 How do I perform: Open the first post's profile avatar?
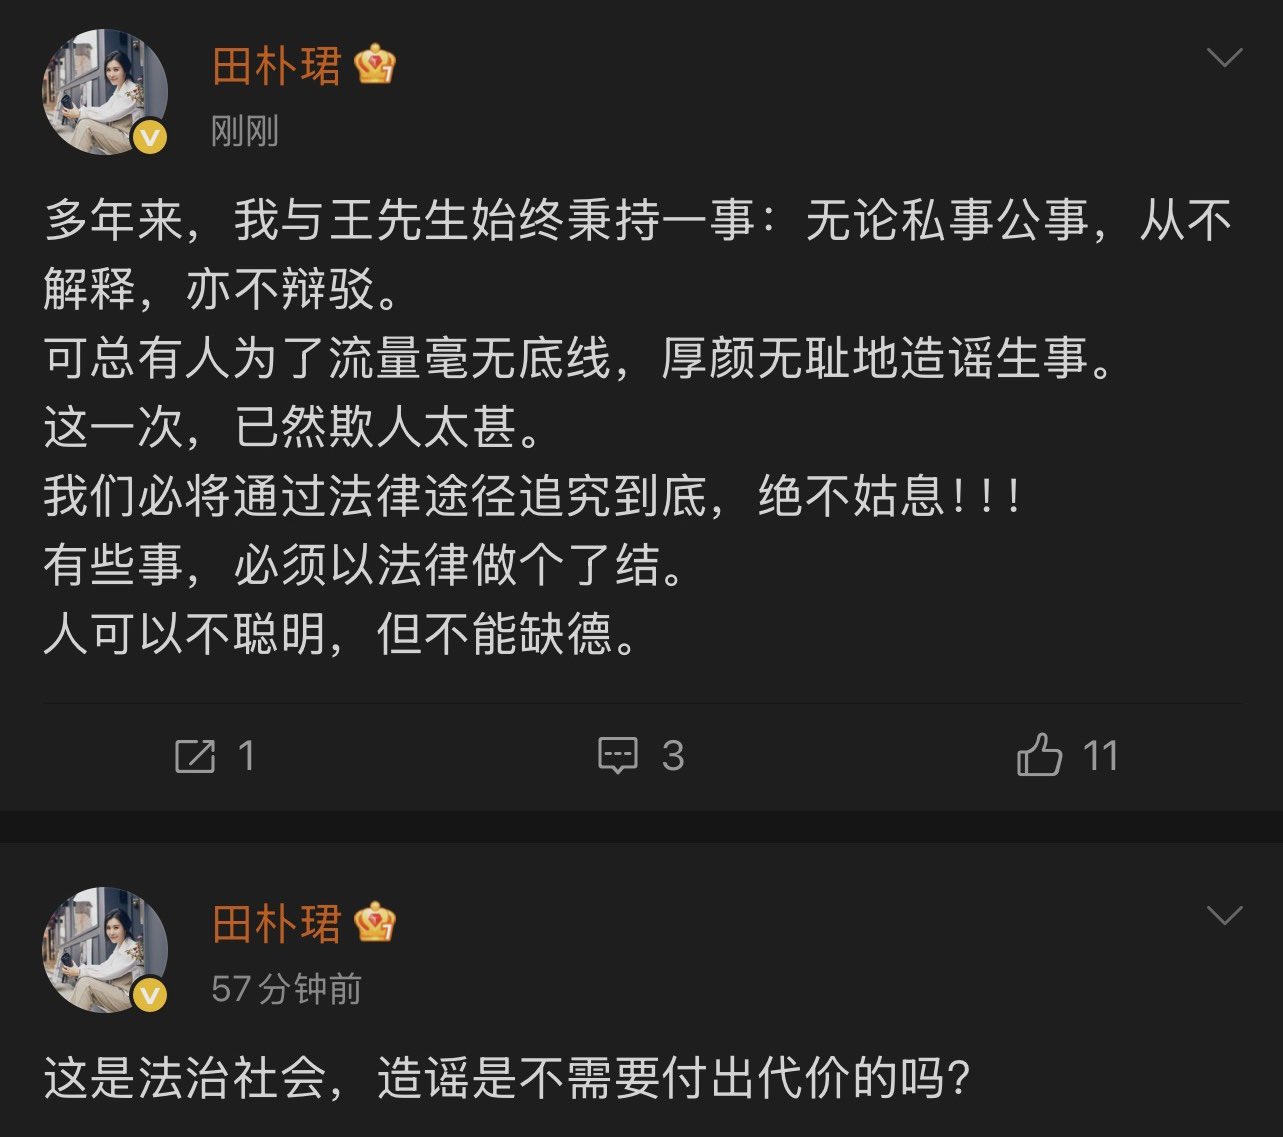point(104,92)
